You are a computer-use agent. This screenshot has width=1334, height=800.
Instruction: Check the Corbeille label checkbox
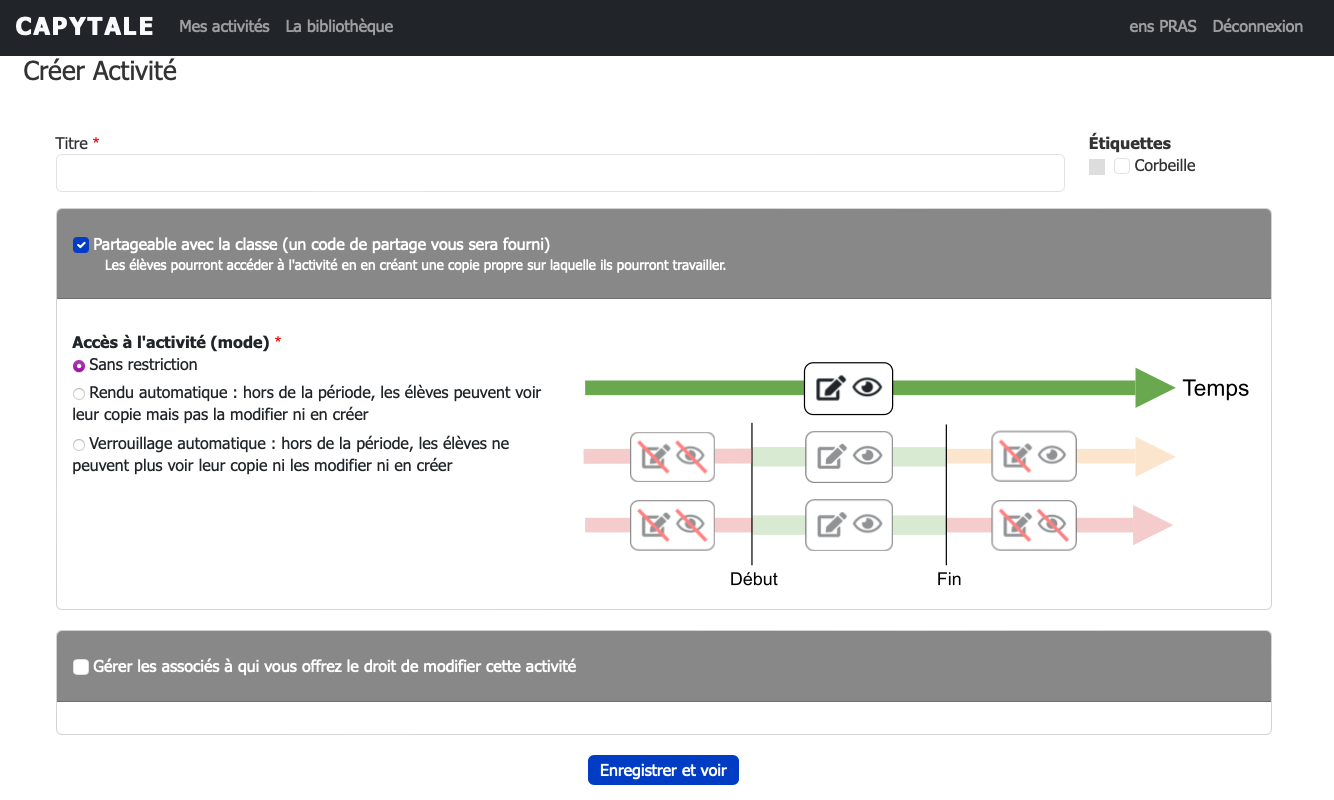click(1122, 166)
